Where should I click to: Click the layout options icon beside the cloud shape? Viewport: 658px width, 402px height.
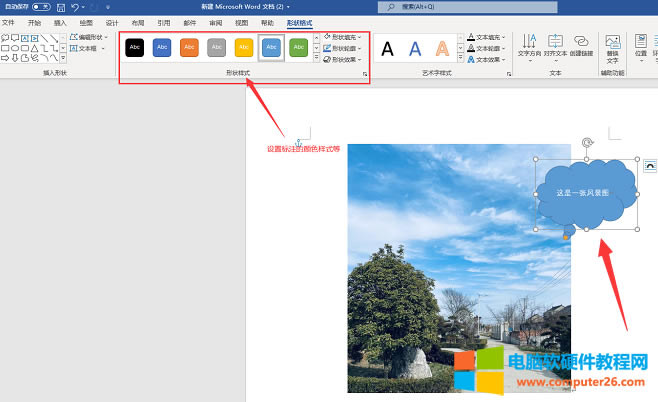(x=650, y=165)
